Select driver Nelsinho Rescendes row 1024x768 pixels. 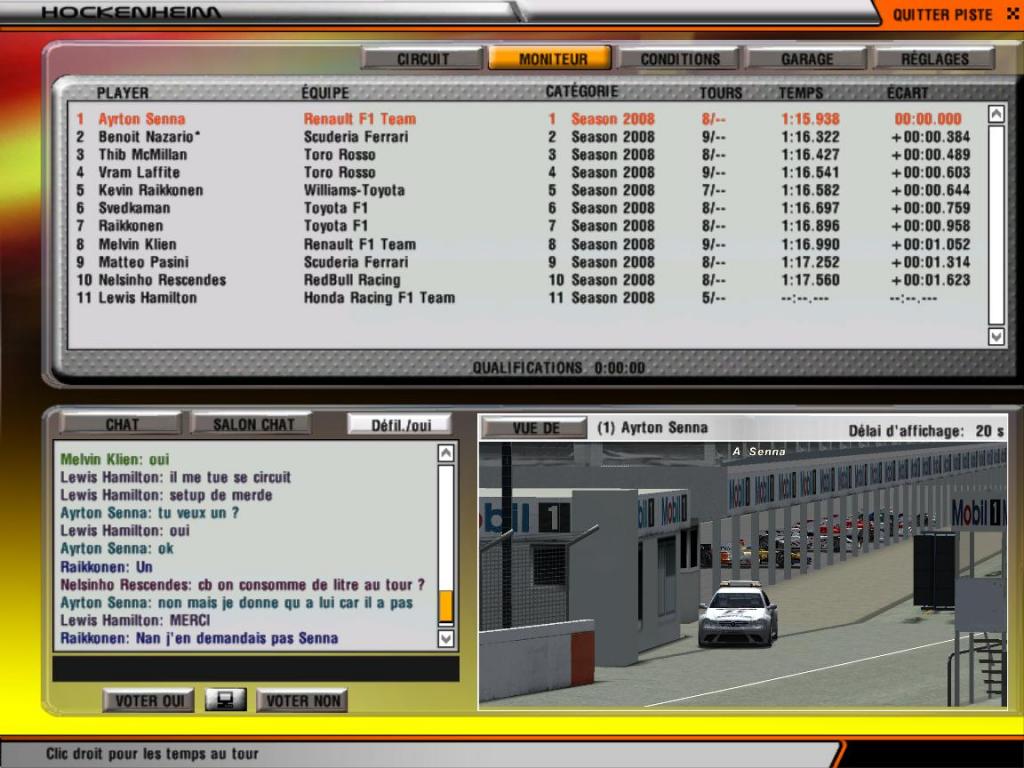click(526, 280)
